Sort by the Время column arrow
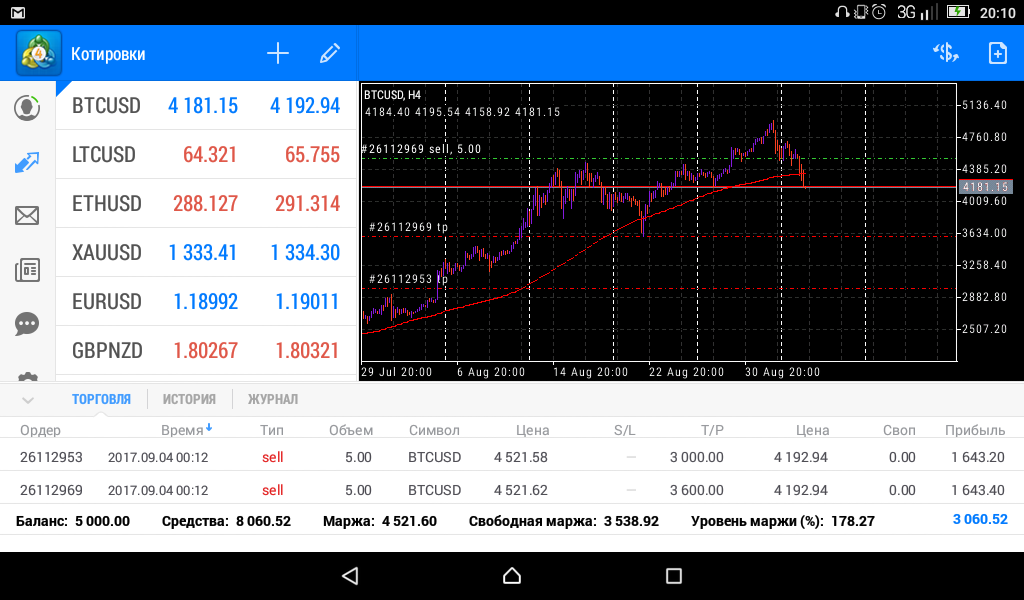 coord(209,428)
